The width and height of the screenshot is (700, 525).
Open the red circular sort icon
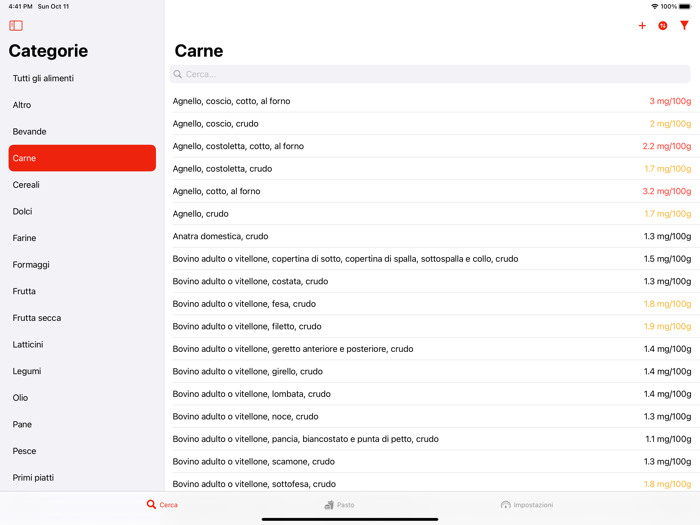click(663, 26)
